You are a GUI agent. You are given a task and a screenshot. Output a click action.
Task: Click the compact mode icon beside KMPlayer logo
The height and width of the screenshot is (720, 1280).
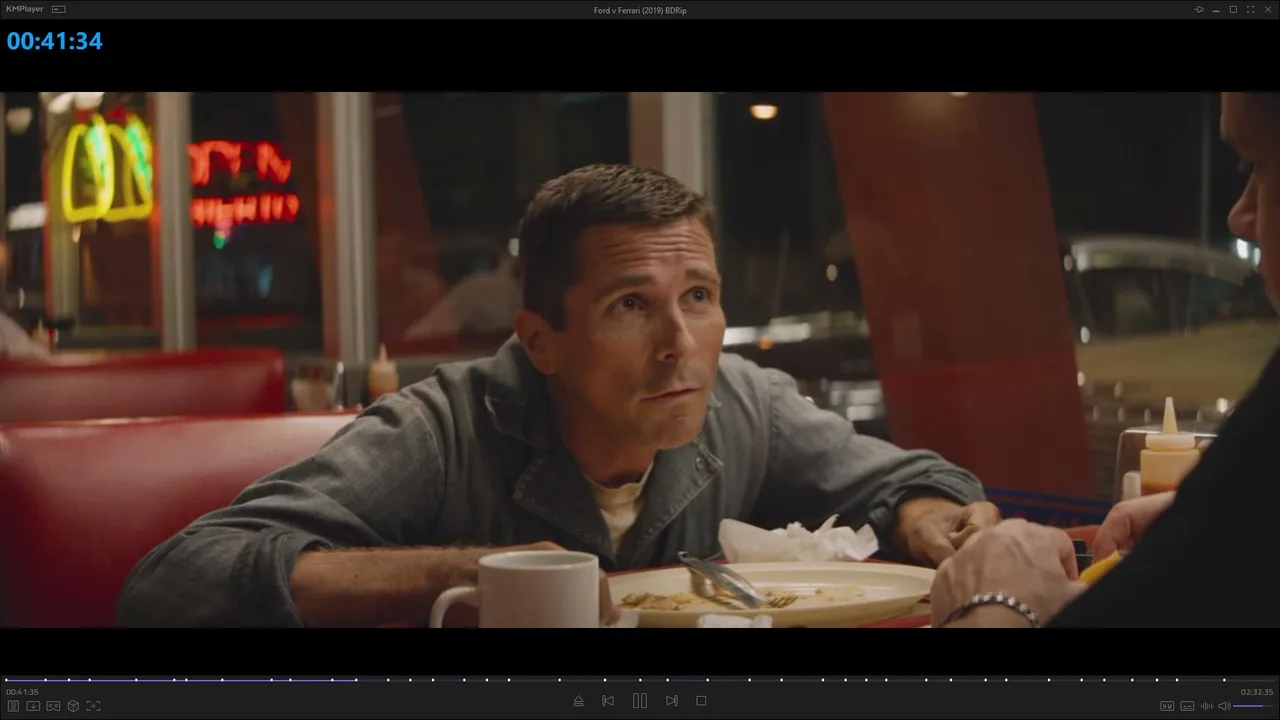click(58, 9)
